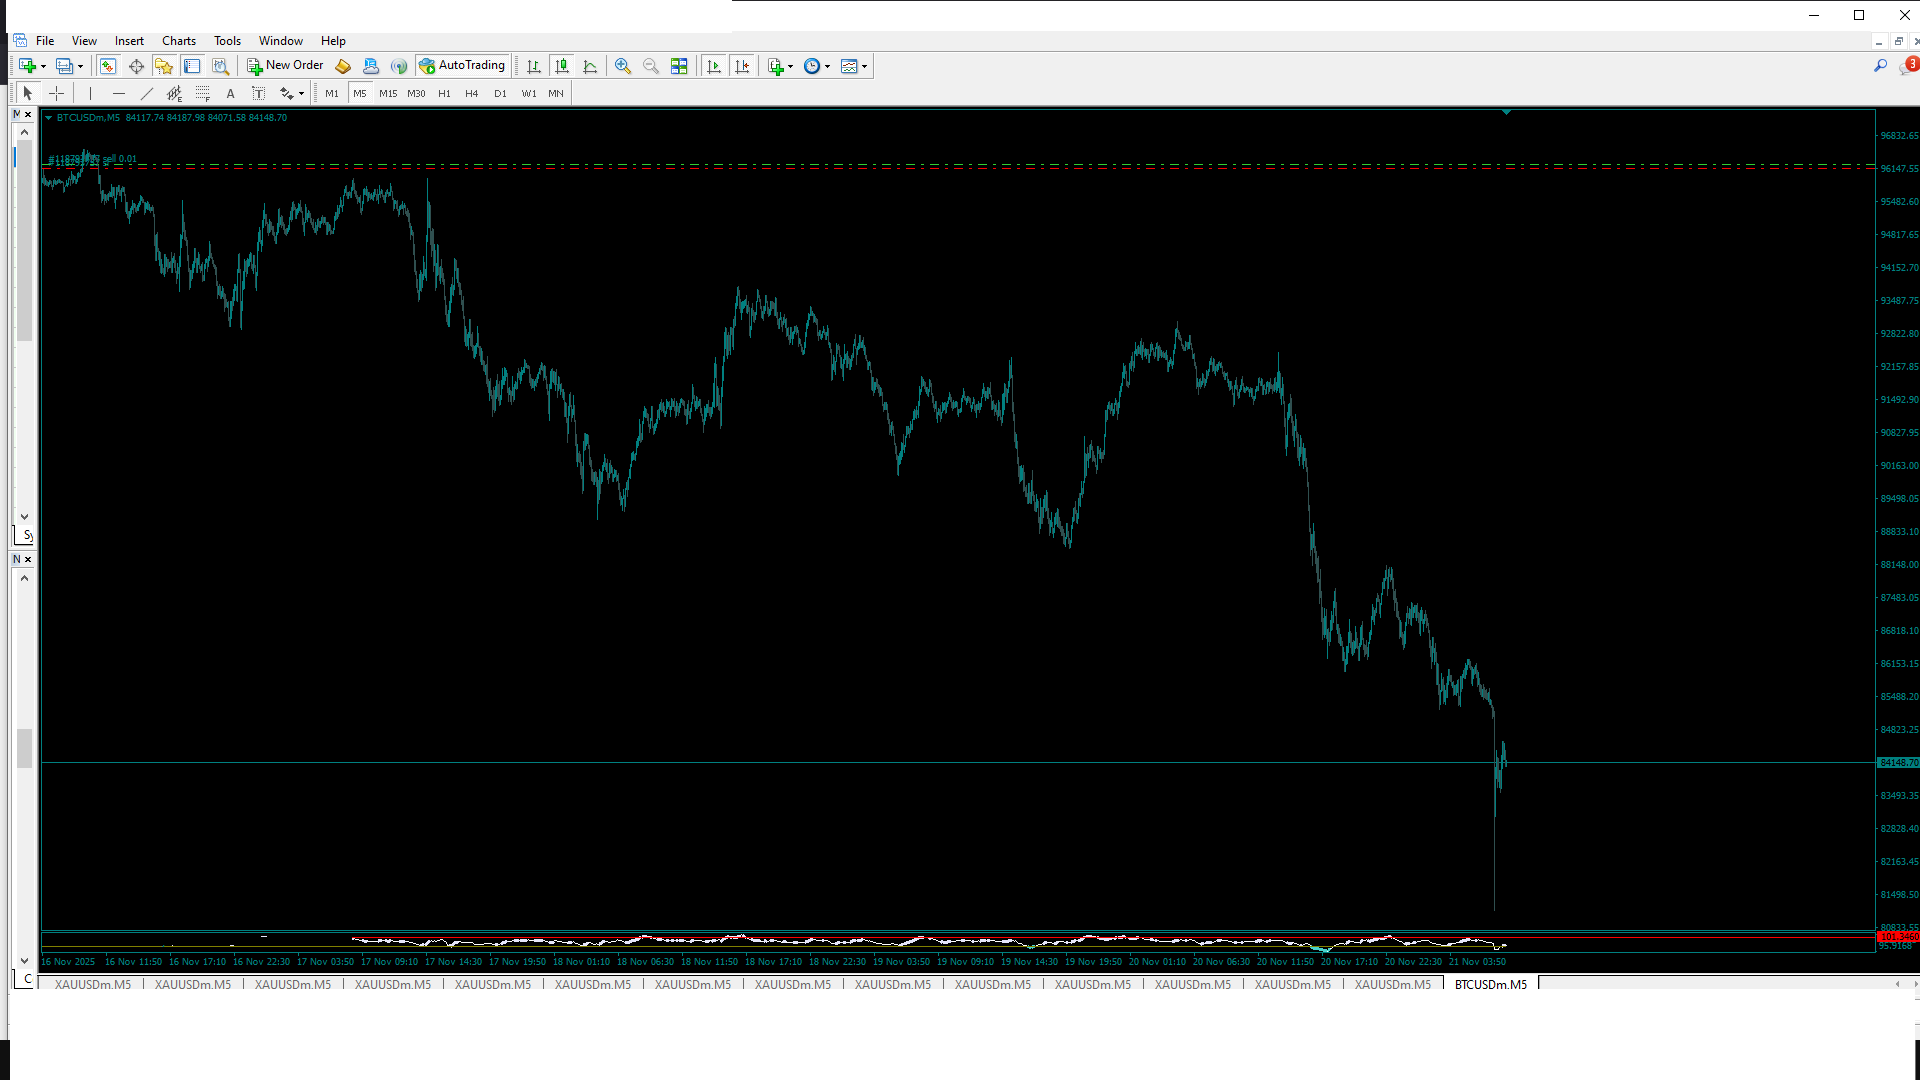1920x1080 pixels.
Task: Click the New Order button
Action: (285, 66)
